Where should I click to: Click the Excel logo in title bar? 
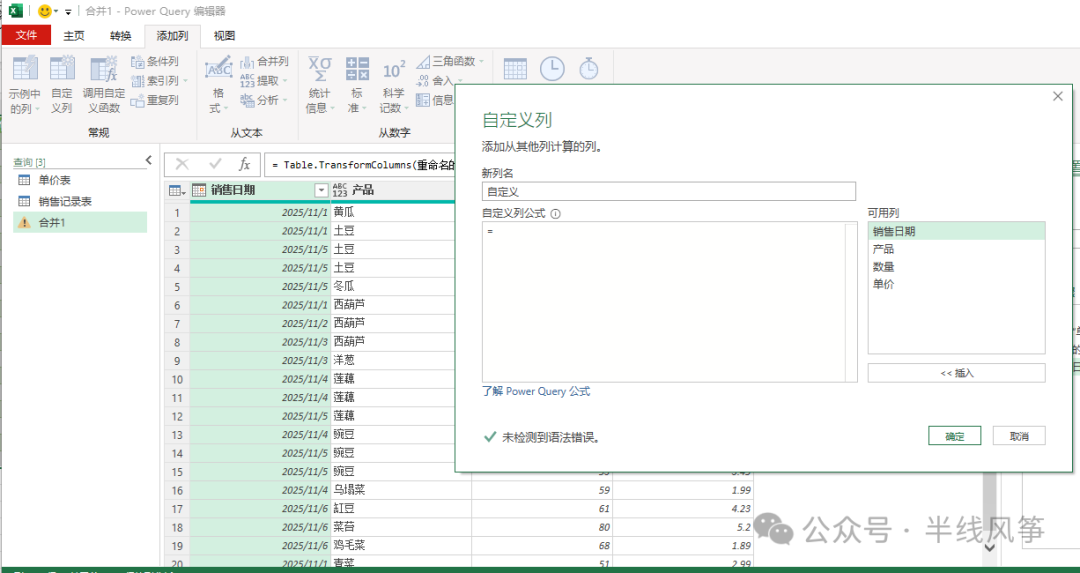point(15,10)
